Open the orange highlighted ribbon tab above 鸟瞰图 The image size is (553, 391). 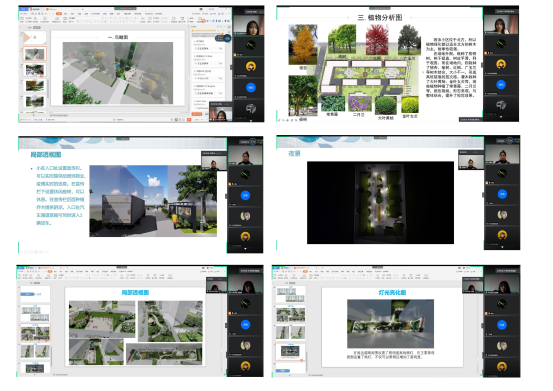pyautogui.click(x=59, y=13)
